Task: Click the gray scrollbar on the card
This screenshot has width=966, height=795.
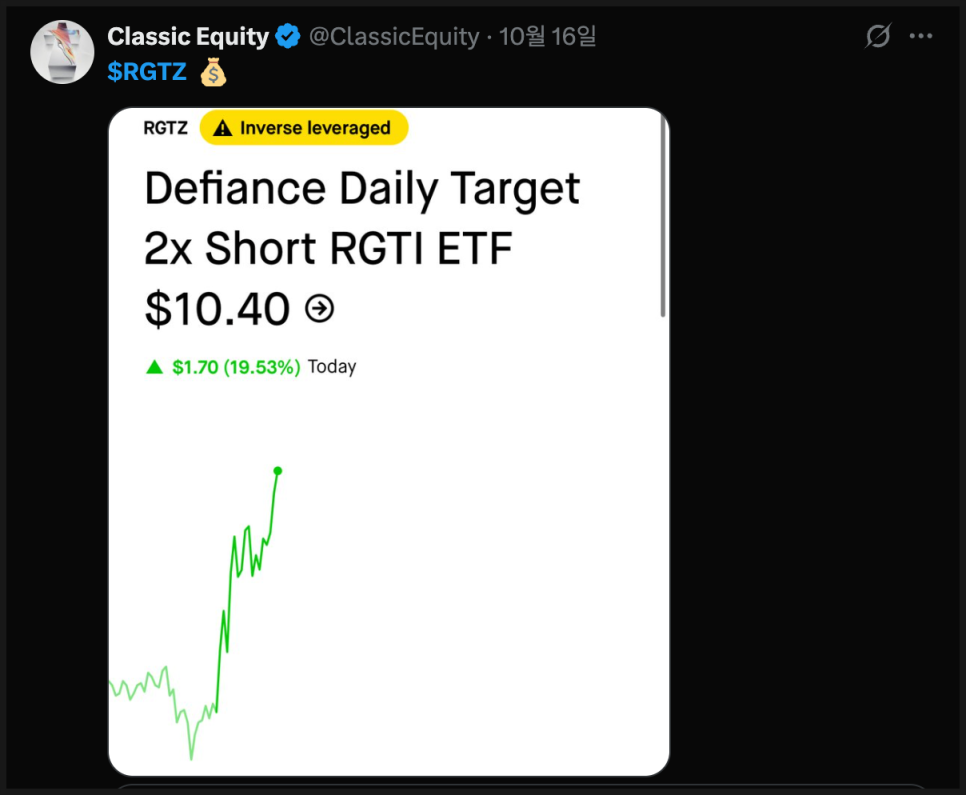Action: pos(664,215)
